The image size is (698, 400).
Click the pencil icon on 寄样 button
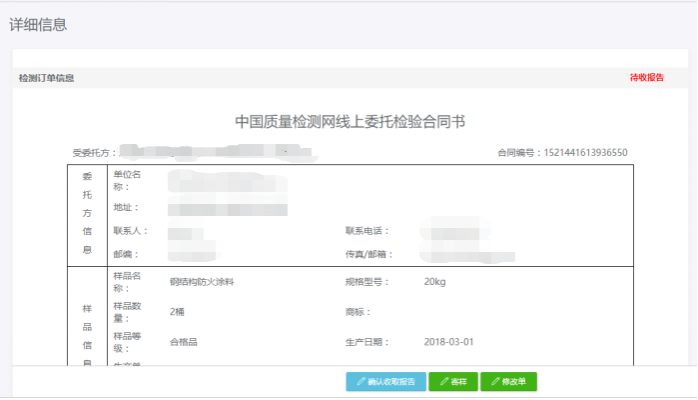coord(442,382)
